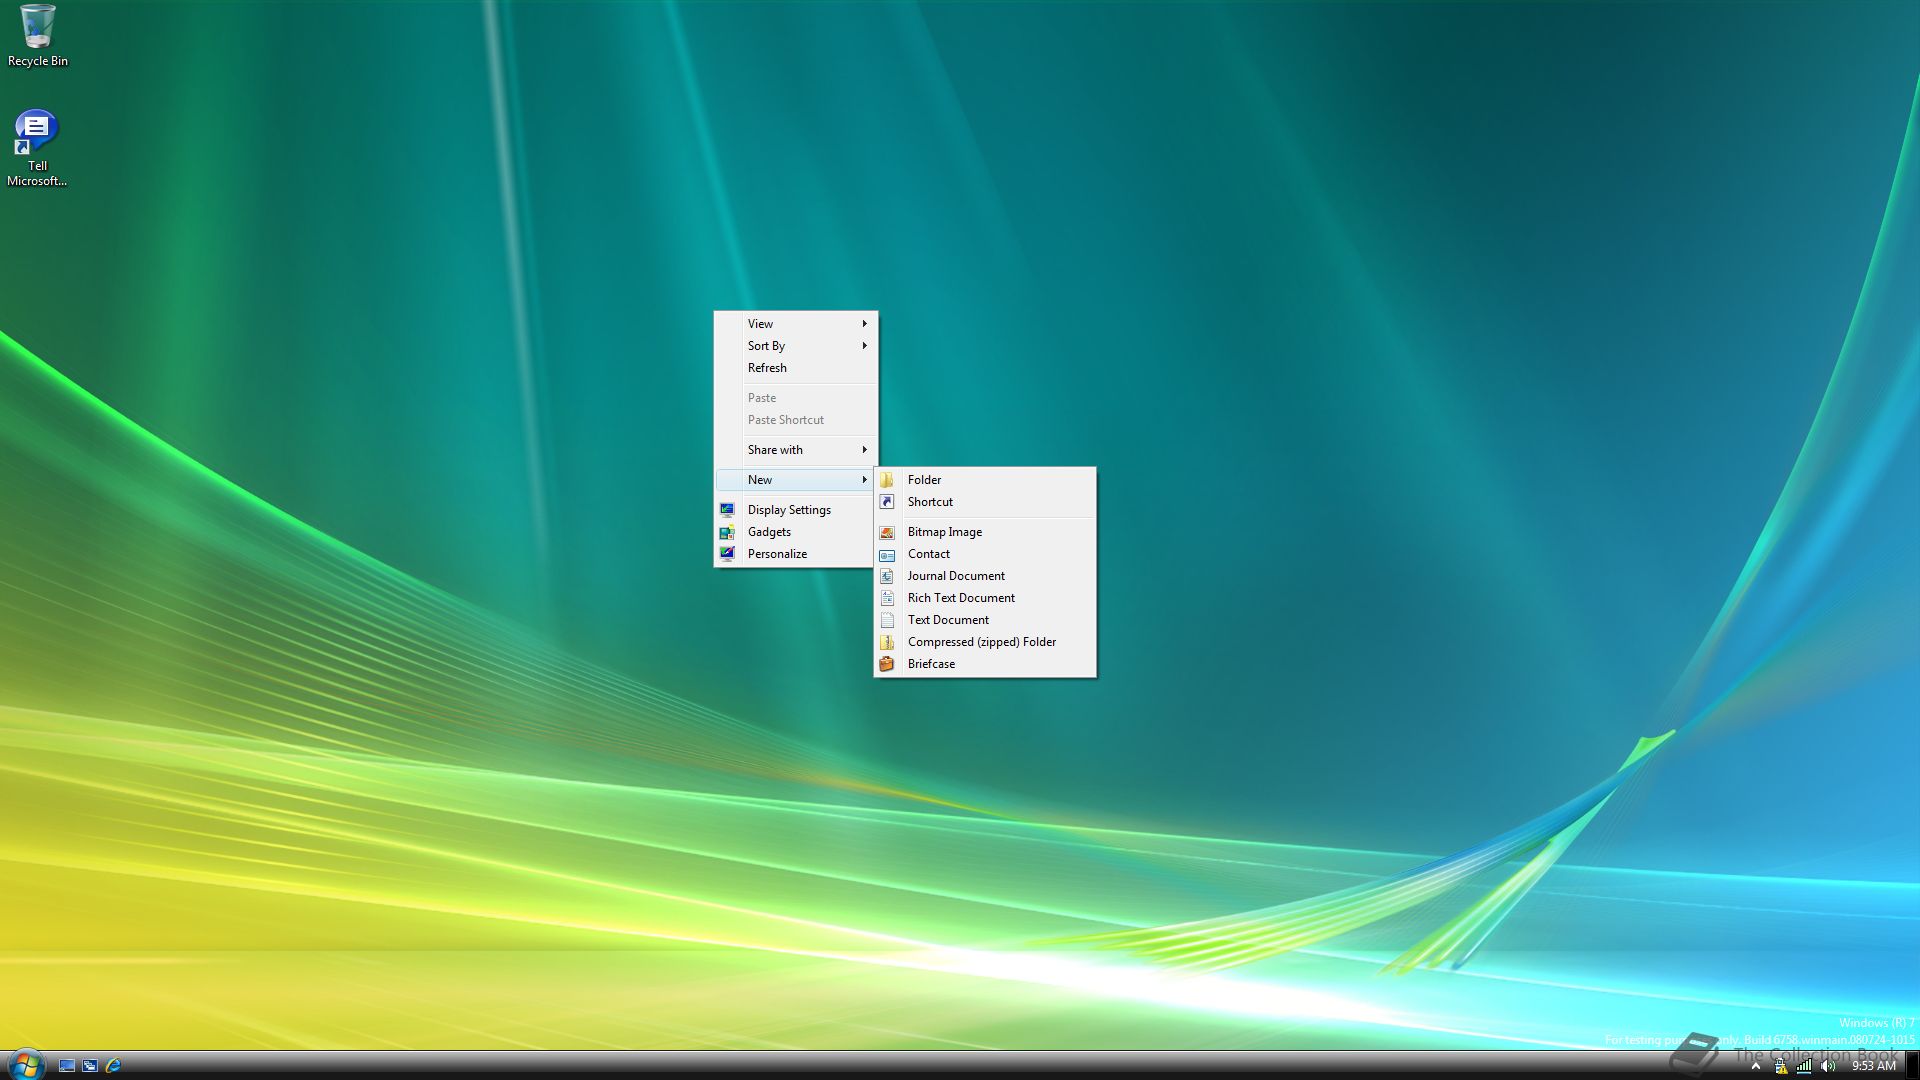Click the show desktop strip beside clock

1912,1066
